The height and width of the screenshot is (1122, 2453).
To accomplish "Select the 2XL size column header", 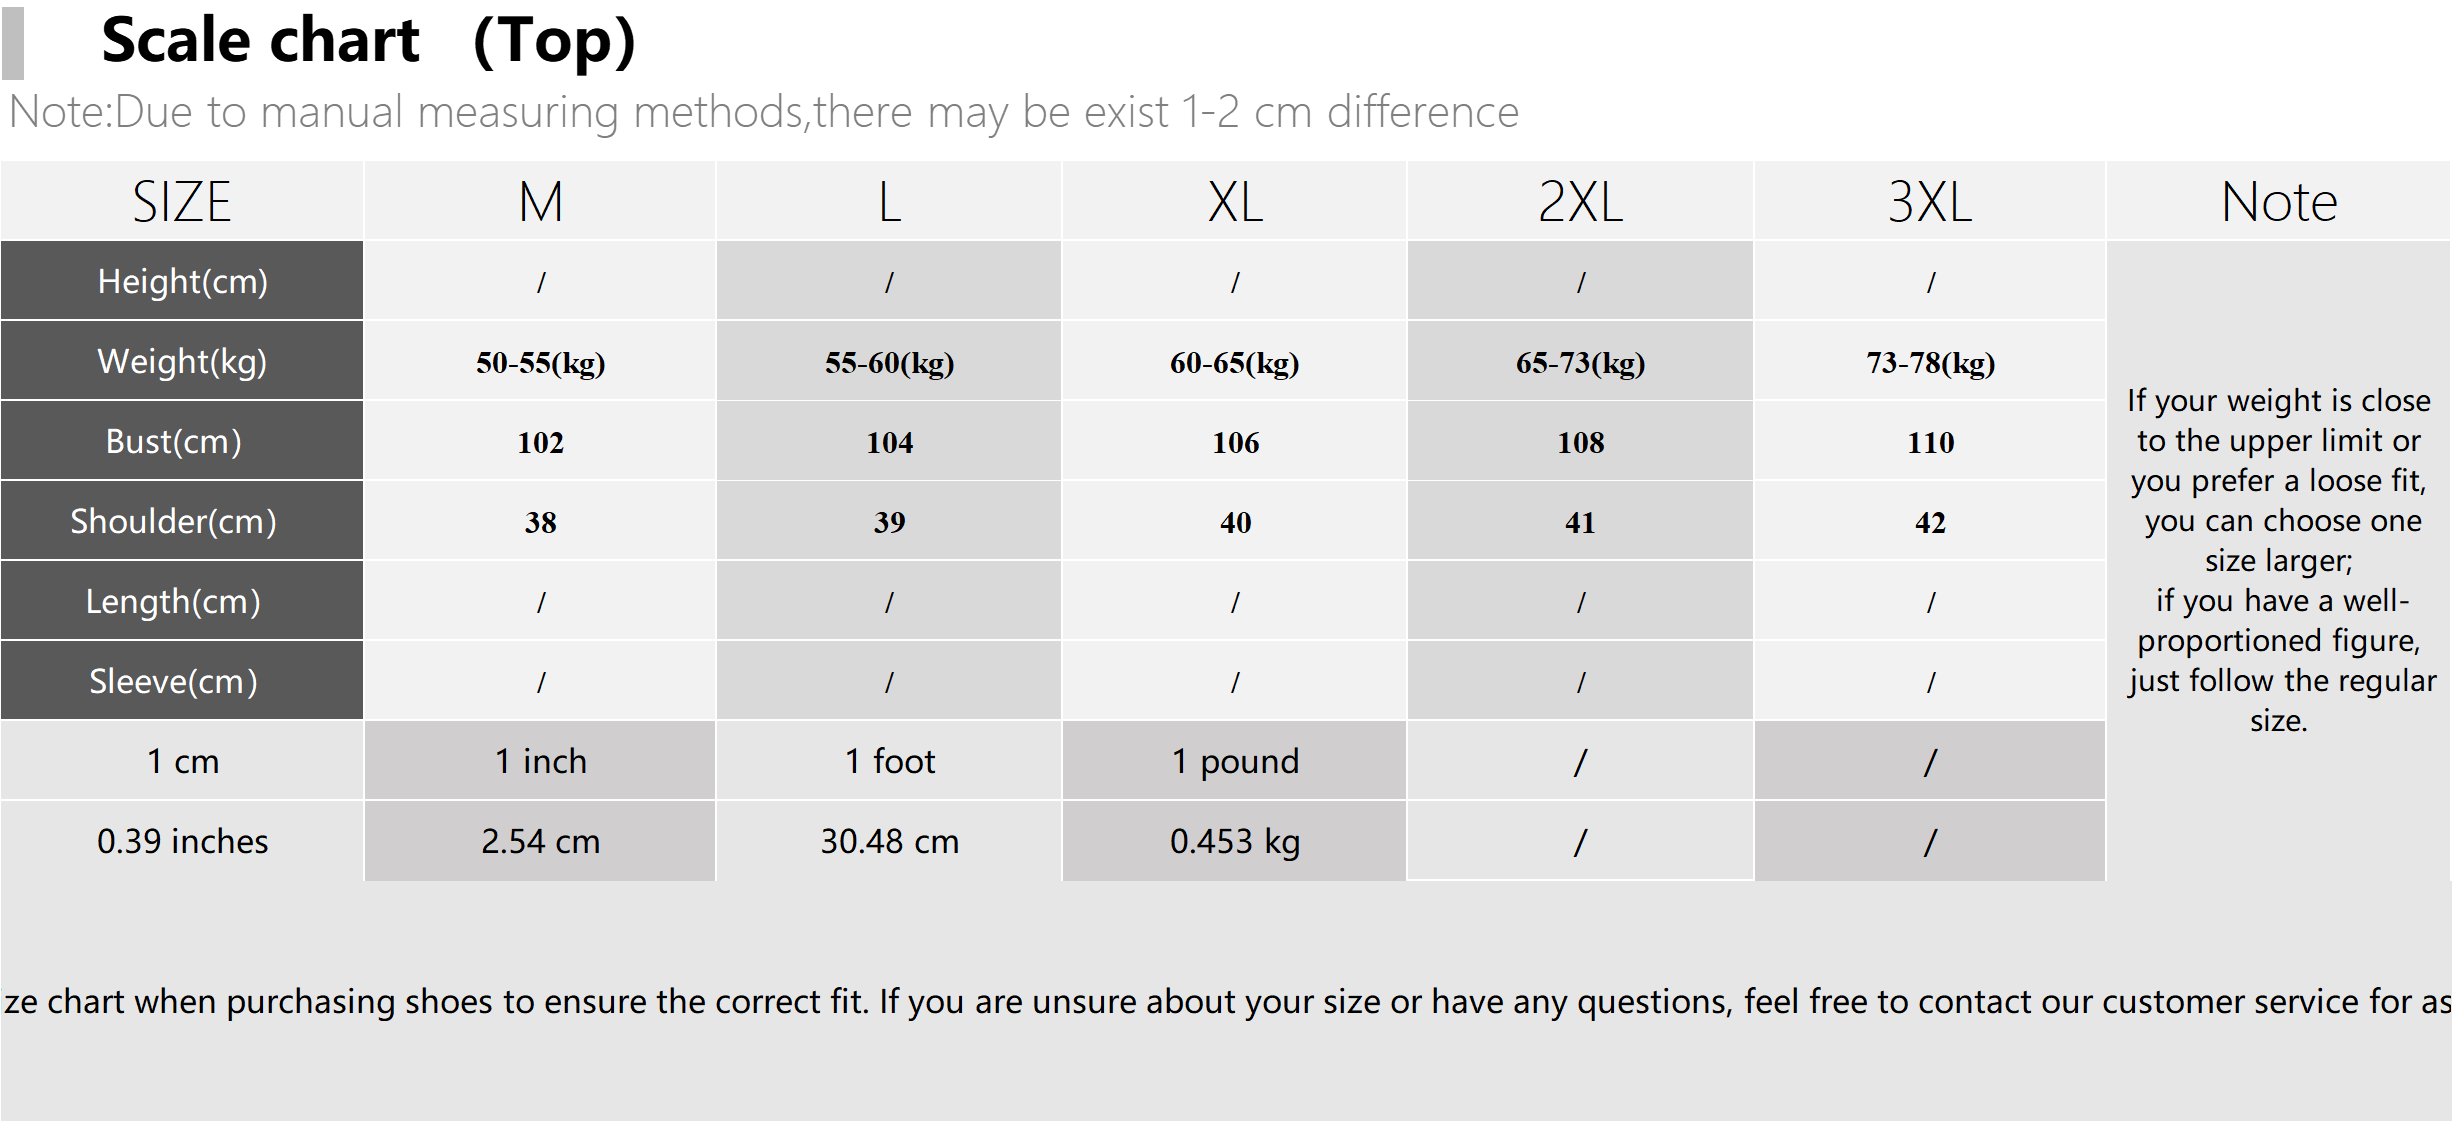I will tap(1580, 201).
